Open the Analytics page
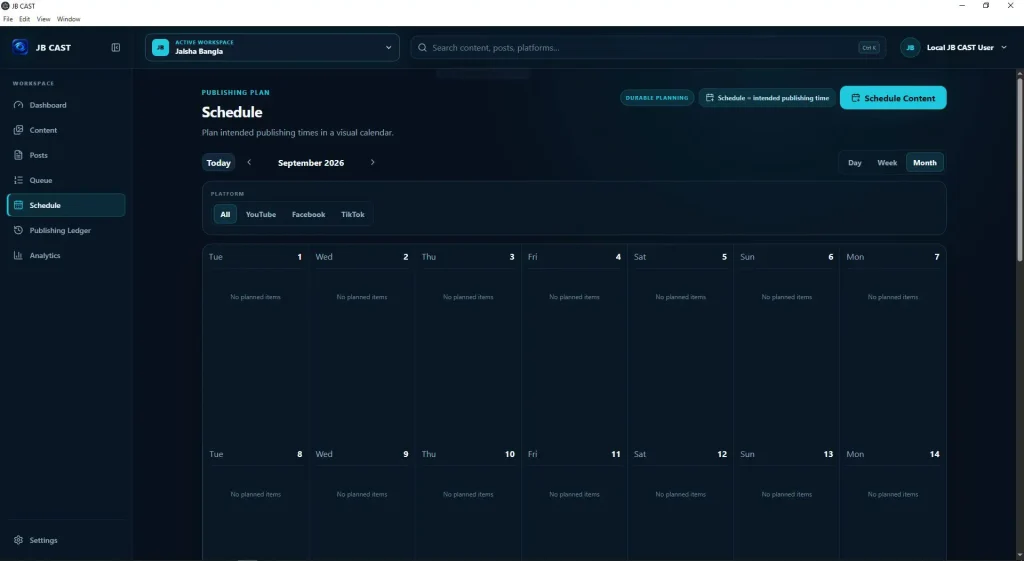Viewport: 1024px width, 561px height. pos(66,255)
